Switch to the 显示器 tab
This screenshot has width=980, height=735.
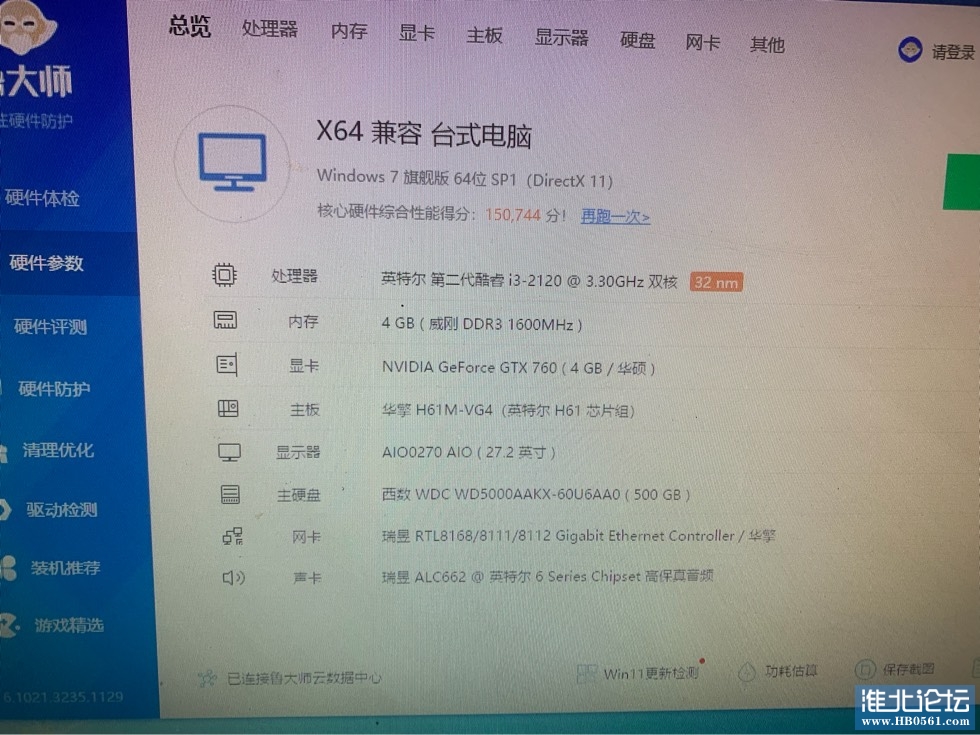point(561,38)
